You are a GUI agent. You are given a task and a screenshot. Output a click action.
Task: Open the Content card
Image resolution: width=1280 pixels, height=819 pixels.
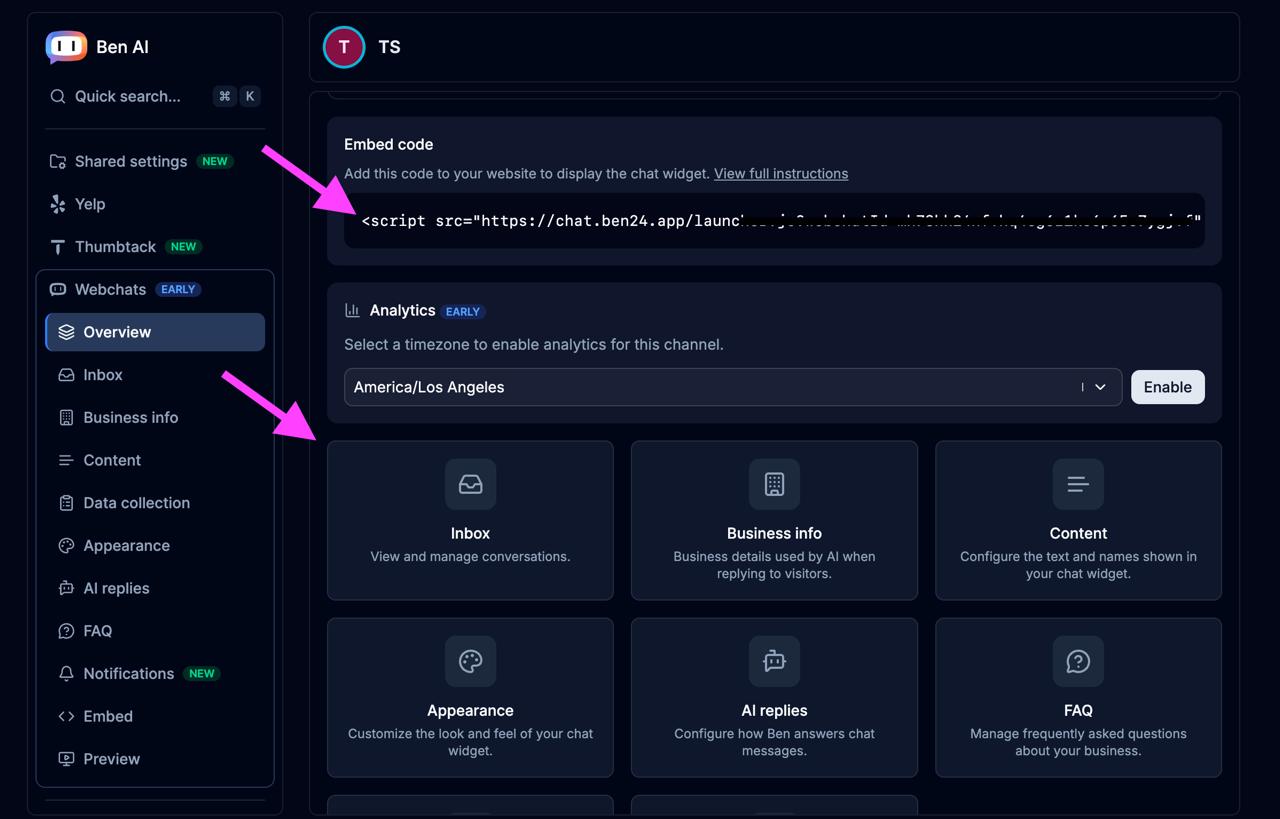tap(1078, 520)
